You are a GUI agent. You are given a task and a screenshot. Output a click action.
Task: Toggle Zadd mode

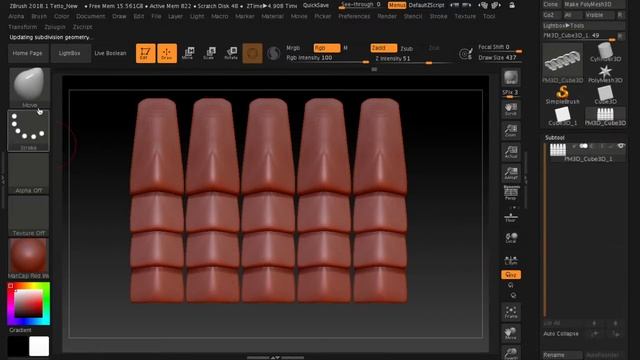tap(384, 48)
